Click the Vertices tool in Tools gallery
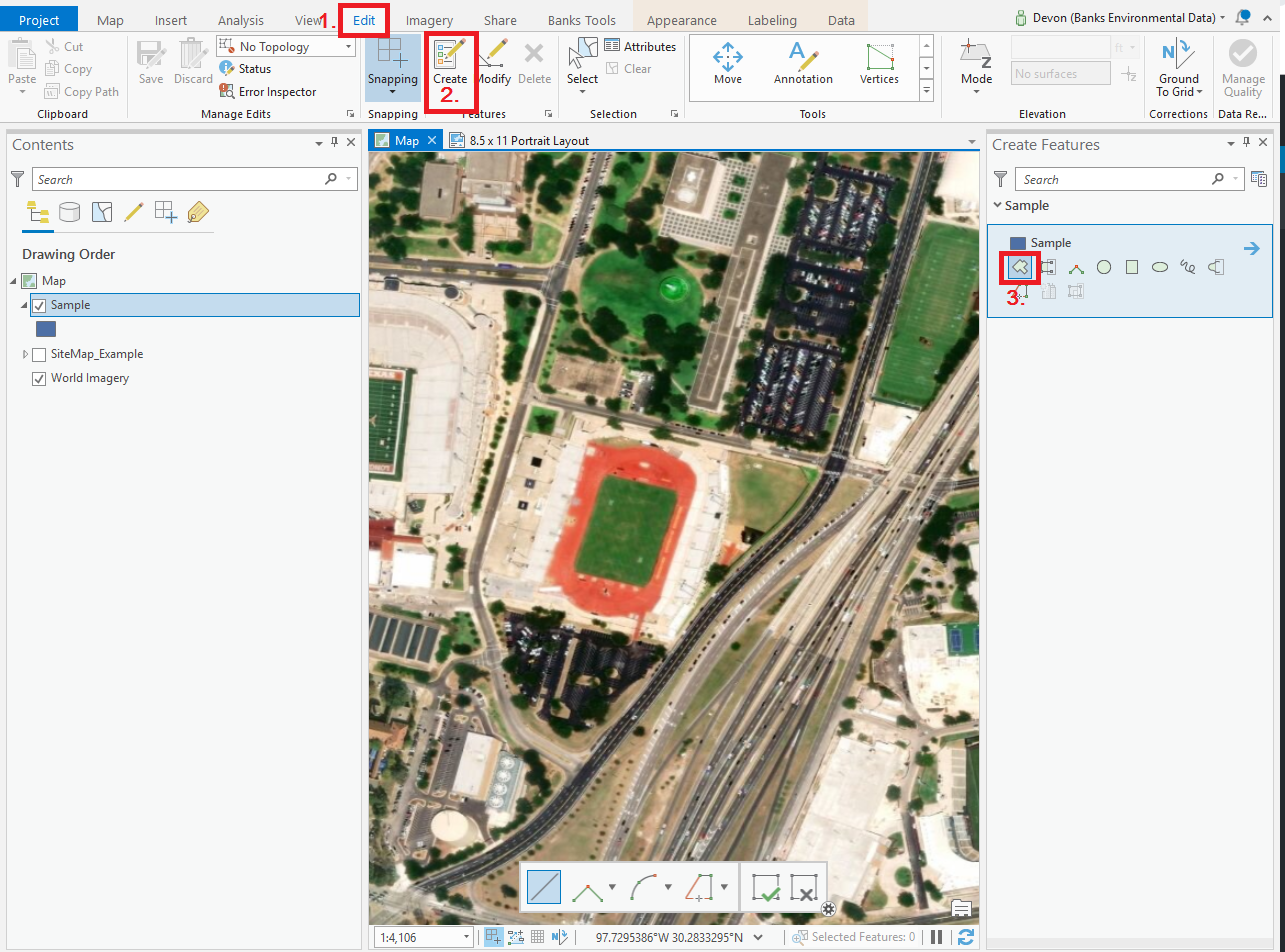The height and width of the screenshot is (952, 1285). tap(879, 62)
